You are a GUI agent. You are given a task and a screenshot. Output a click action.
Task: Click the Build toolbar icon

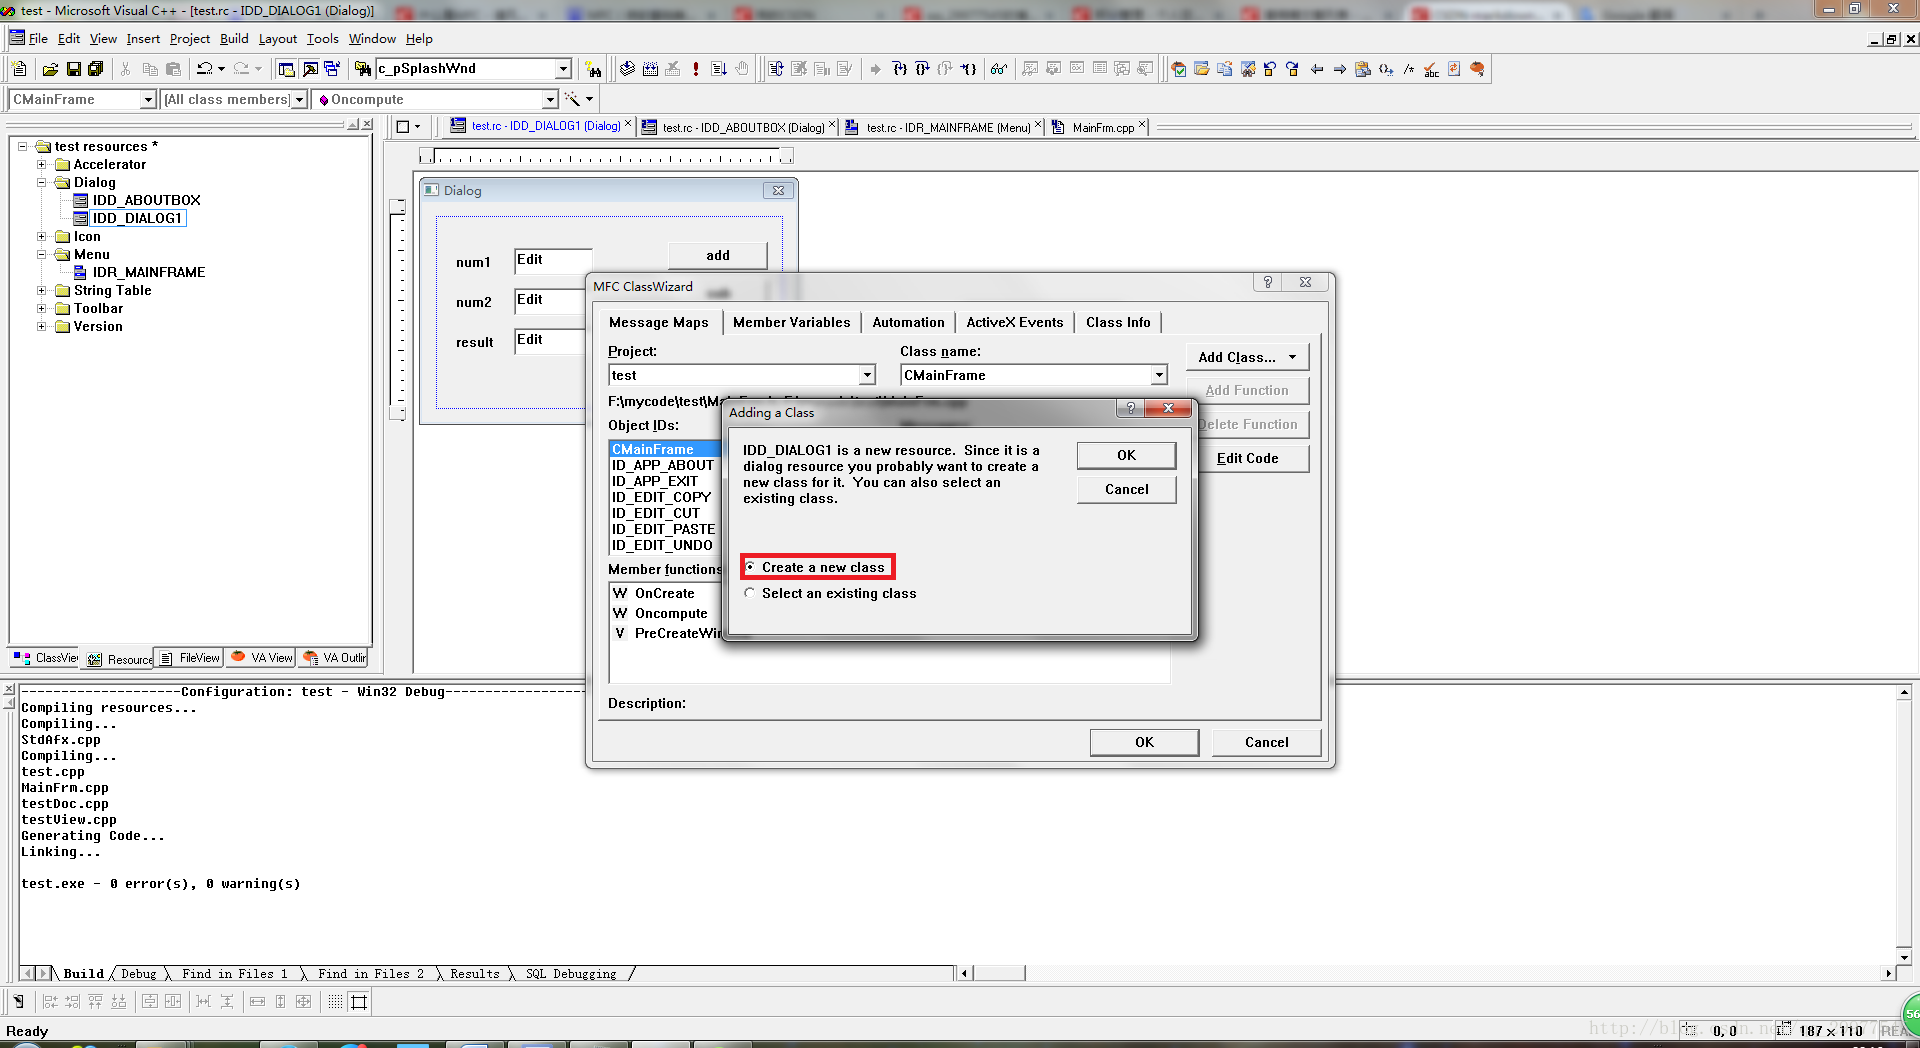650,69
